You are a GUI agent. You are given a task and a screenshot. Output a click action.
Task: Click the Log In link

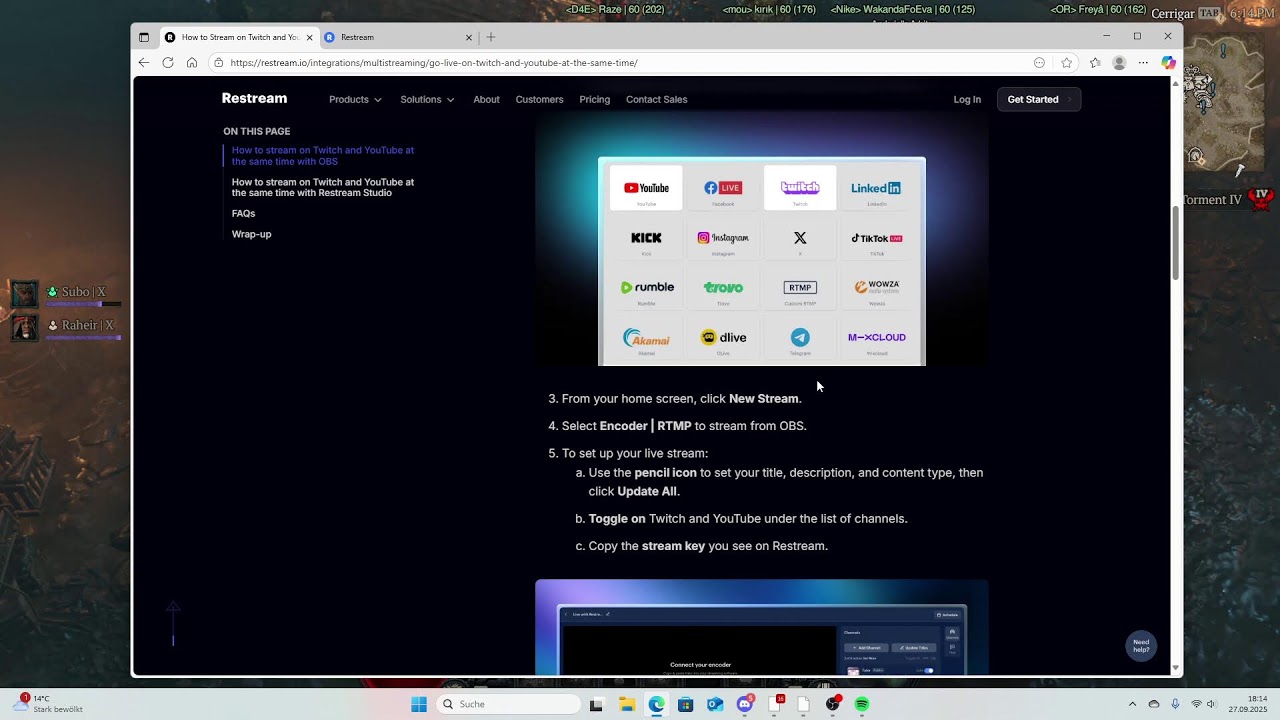click(x=967, y=99)
